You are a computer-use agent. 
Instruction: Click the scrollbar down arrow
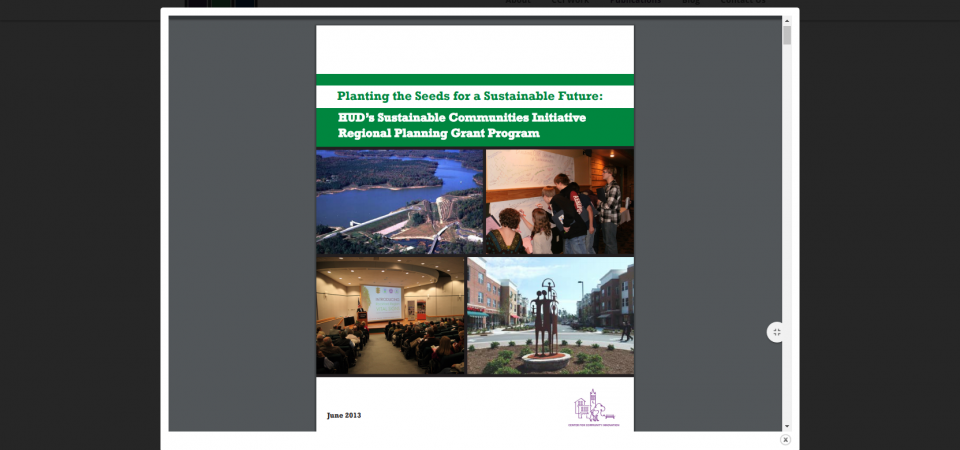coord(787,427)
